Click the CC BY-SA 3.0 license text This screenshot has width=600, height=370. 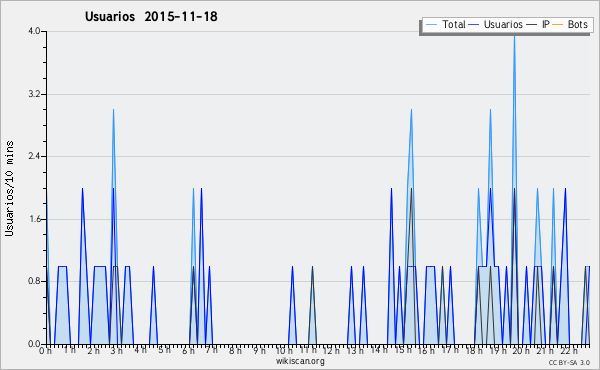[569, 362]
